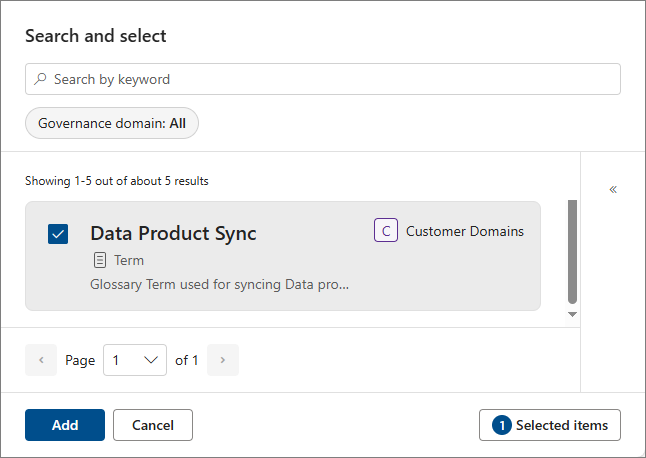Screen dimensions: 646x458
Task: Click the results list scrollbar thumb
Action: click(x=572, y=252)
